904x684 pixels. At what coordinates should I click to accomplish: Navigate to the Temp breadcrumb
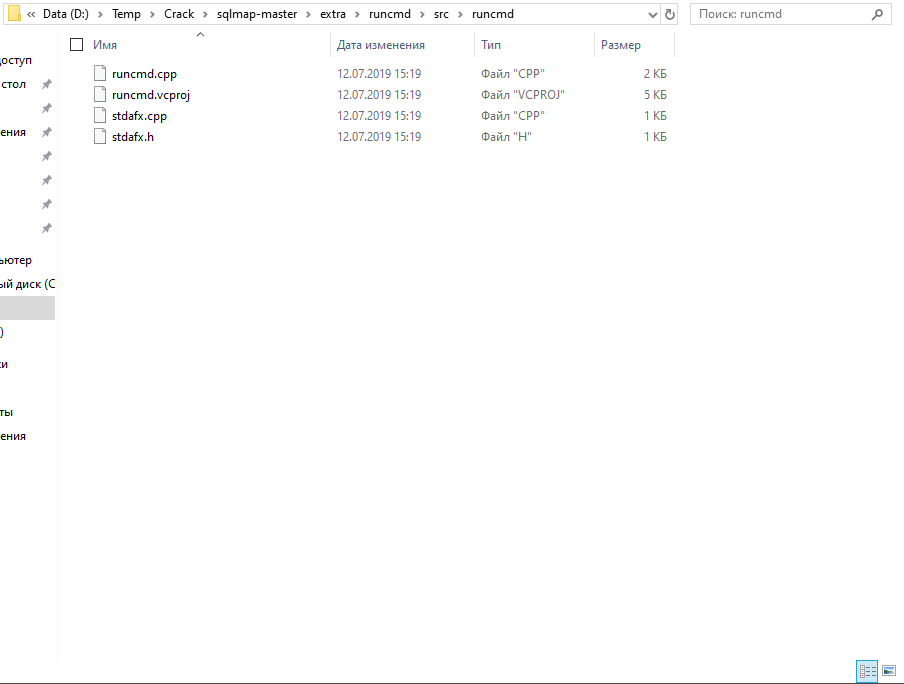tap(126, 14)
